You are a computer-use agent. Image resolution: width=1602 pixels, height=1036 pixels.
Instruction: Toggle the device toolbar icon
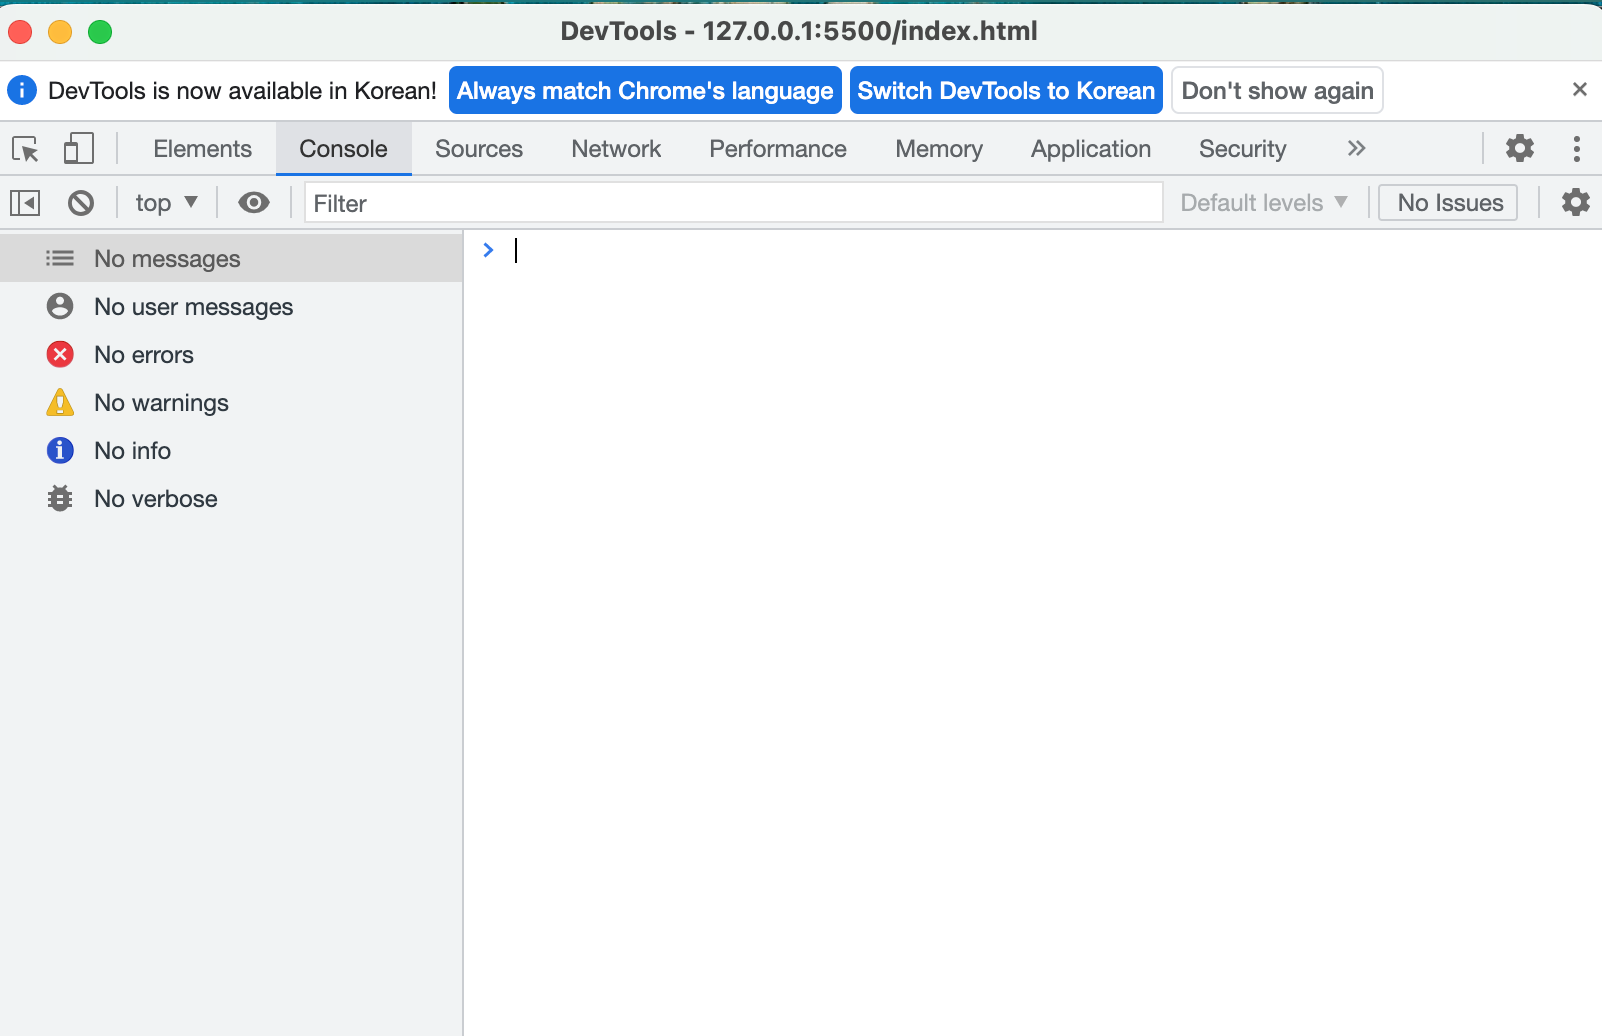(78, 149)
